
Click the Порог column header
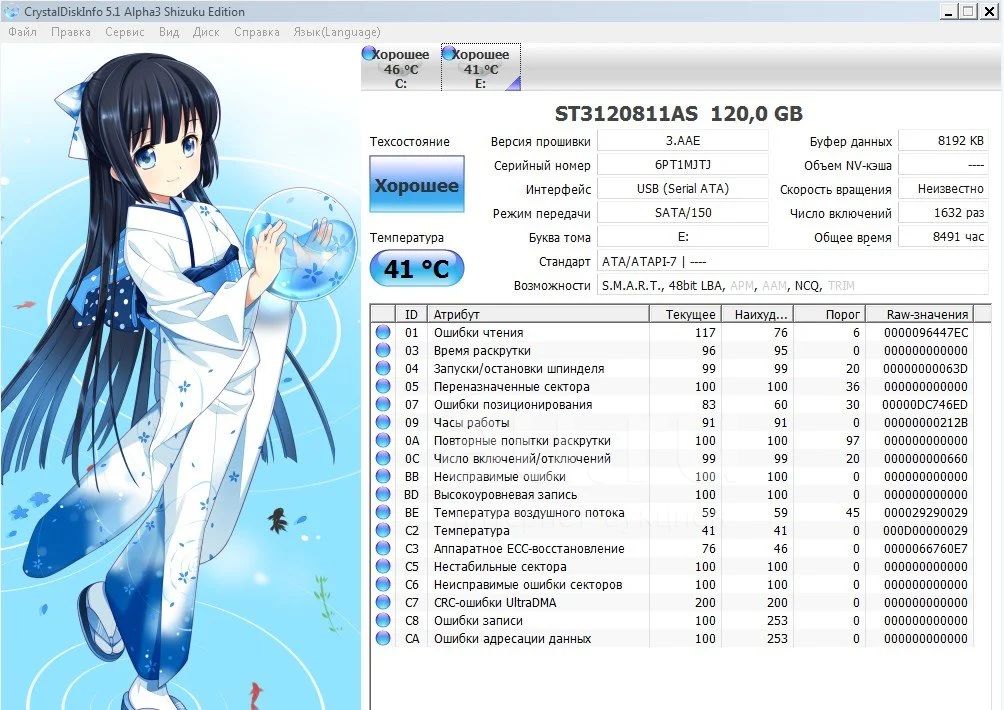click(x=830, y=314)
